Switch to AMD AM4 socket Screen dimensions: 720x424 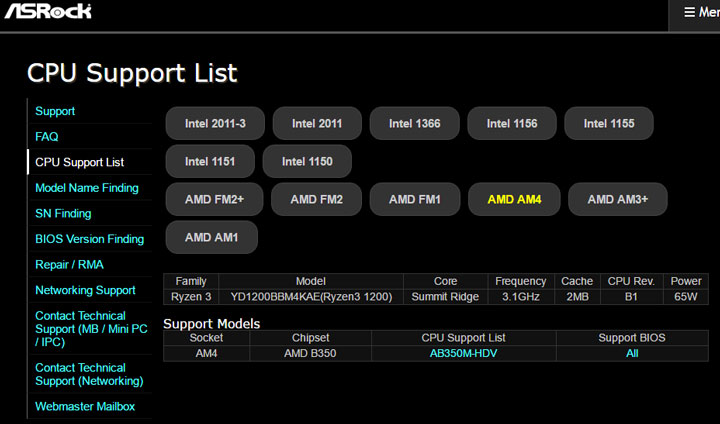[x=514, y=199]
